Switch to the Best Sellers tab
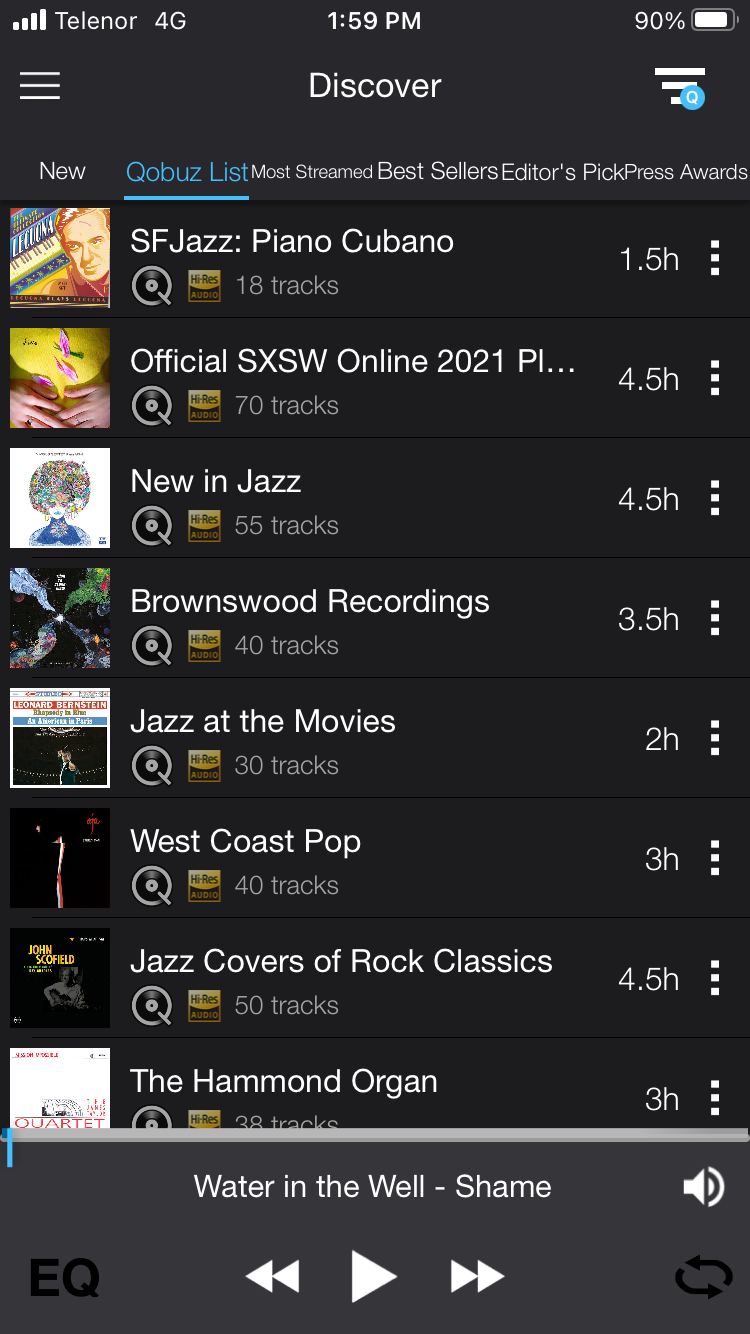 click(x=437, y=171)
